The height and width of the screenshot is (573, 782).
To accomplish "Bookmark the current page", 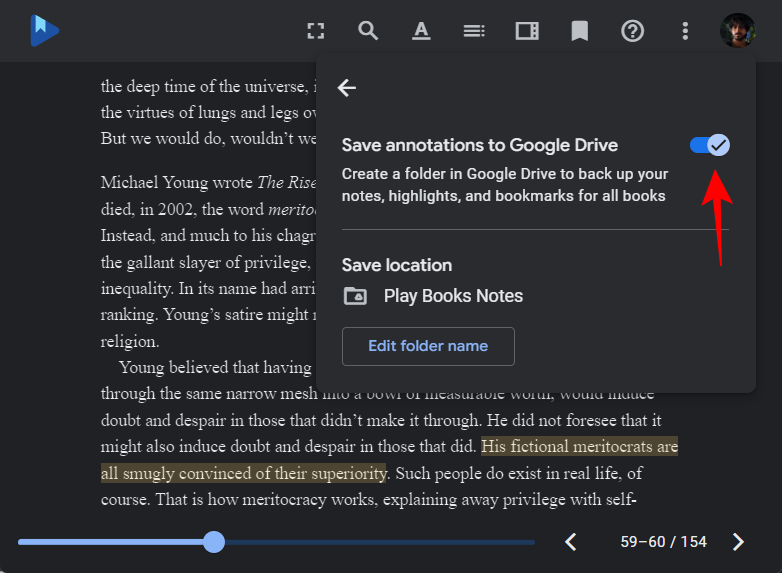I will [580, 31].
